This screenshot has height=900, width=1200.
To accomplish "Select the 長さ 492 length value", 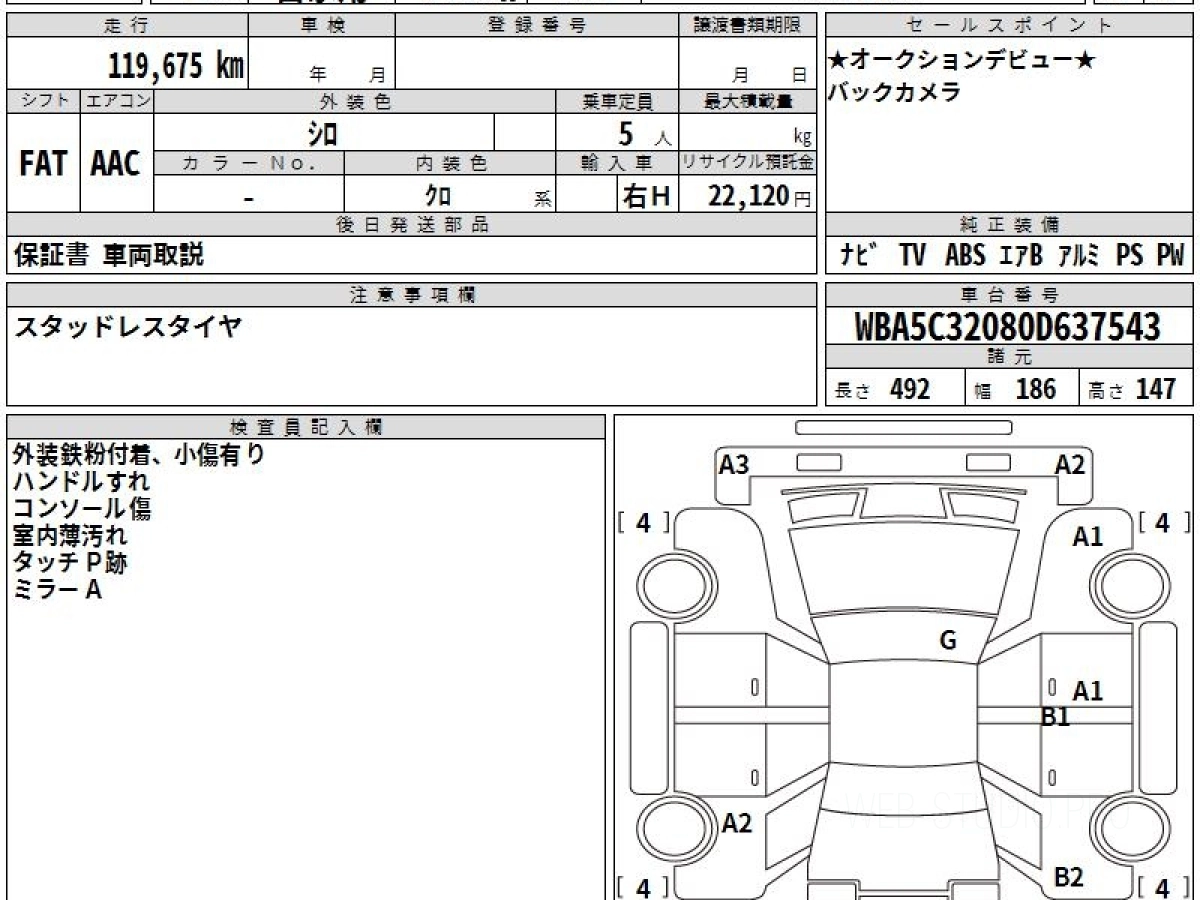I will [882, 389].
